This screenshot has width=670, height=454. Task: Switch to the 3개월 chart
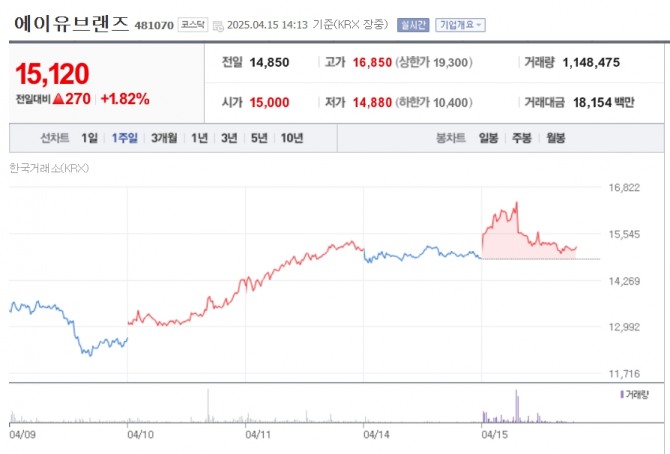tap(164, 138)
